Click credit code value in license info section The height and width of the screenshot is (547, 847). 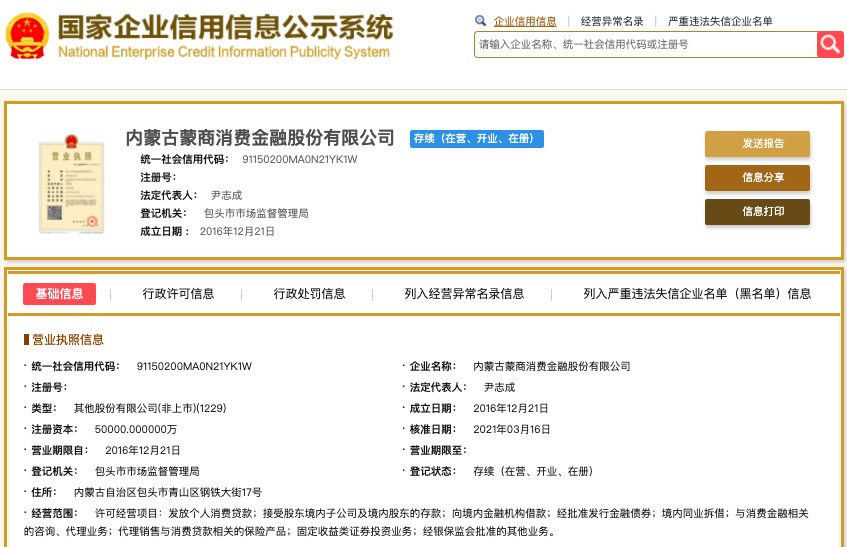click(x=194, y=366)
